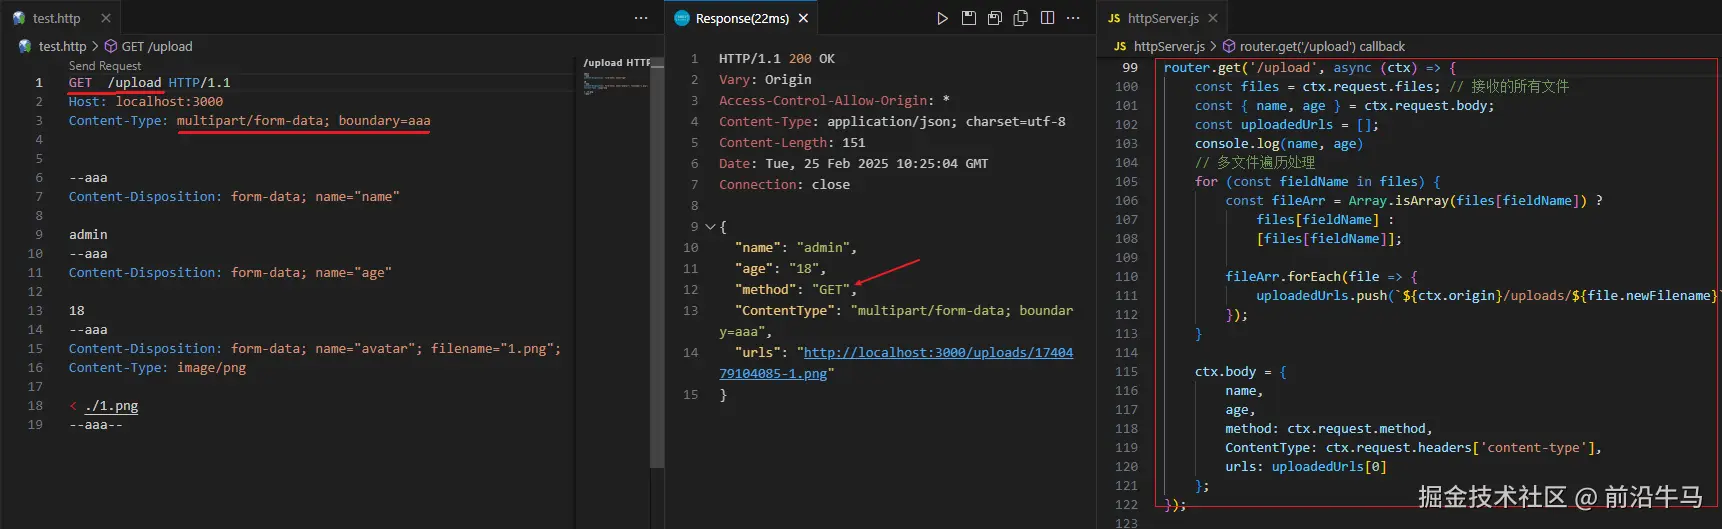Click 'HTTP/1.1 200 OK' status line
Screen dimensions: 1722x529
(x=776, y=59)
